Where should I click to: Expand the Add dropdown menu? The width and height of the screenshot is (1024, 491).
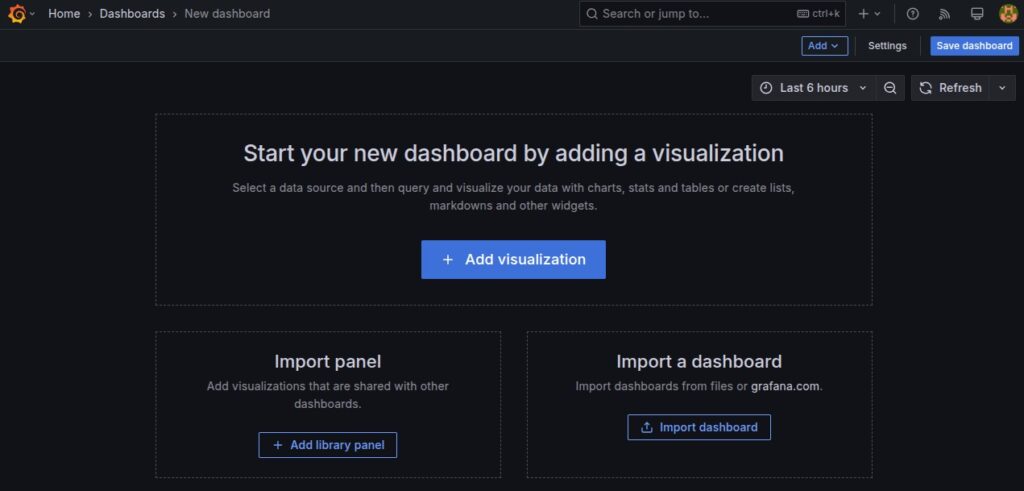click(824, 46)
